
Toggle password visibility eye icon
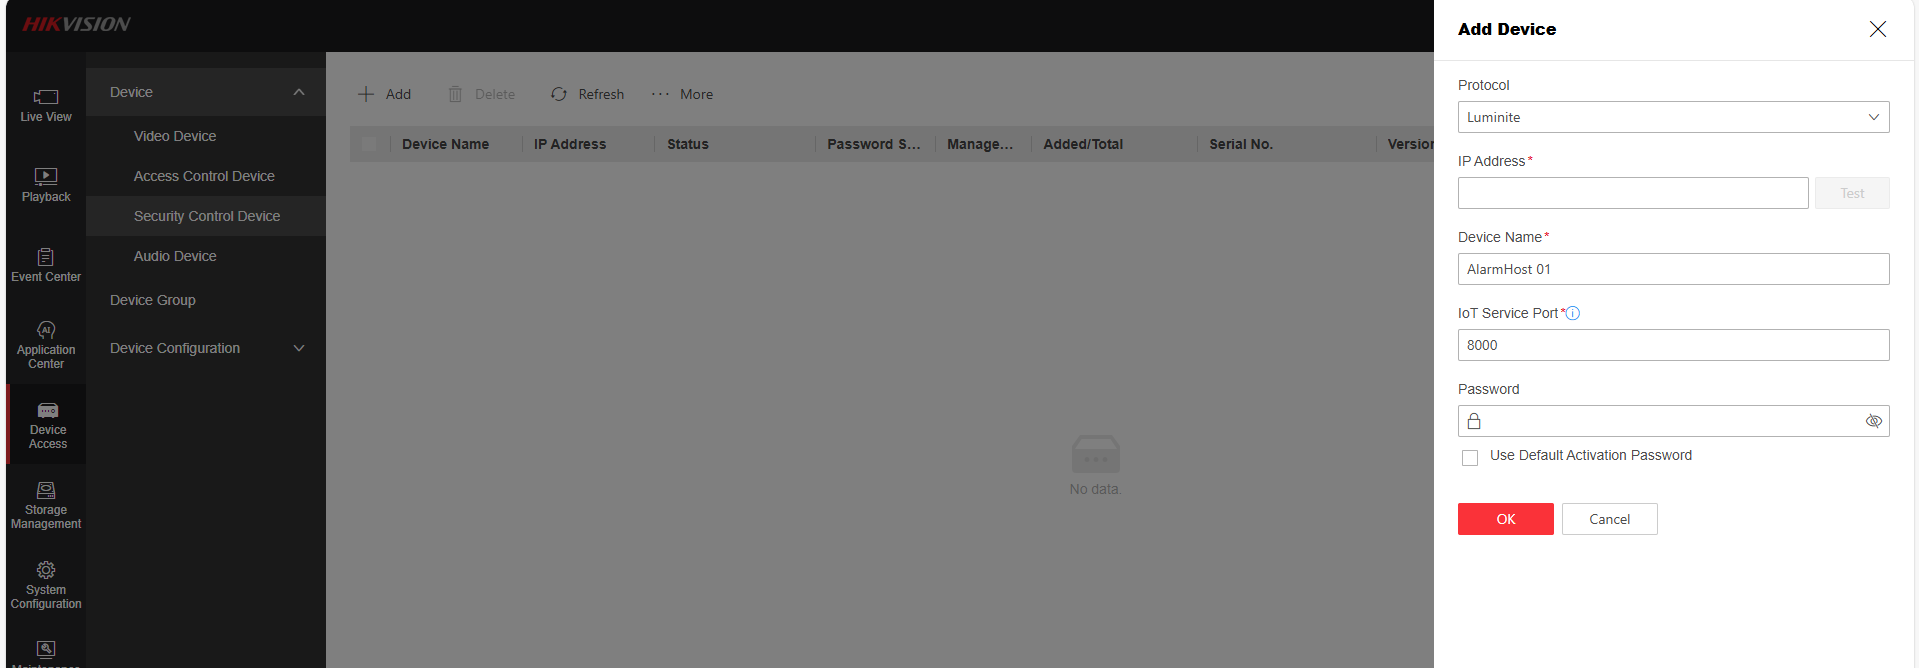pos(1873,421)
